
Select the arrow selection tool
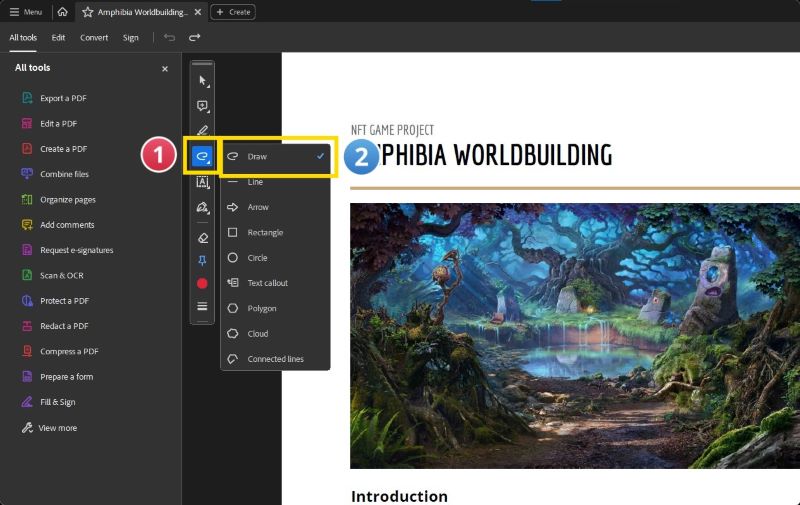pos(203,81)
